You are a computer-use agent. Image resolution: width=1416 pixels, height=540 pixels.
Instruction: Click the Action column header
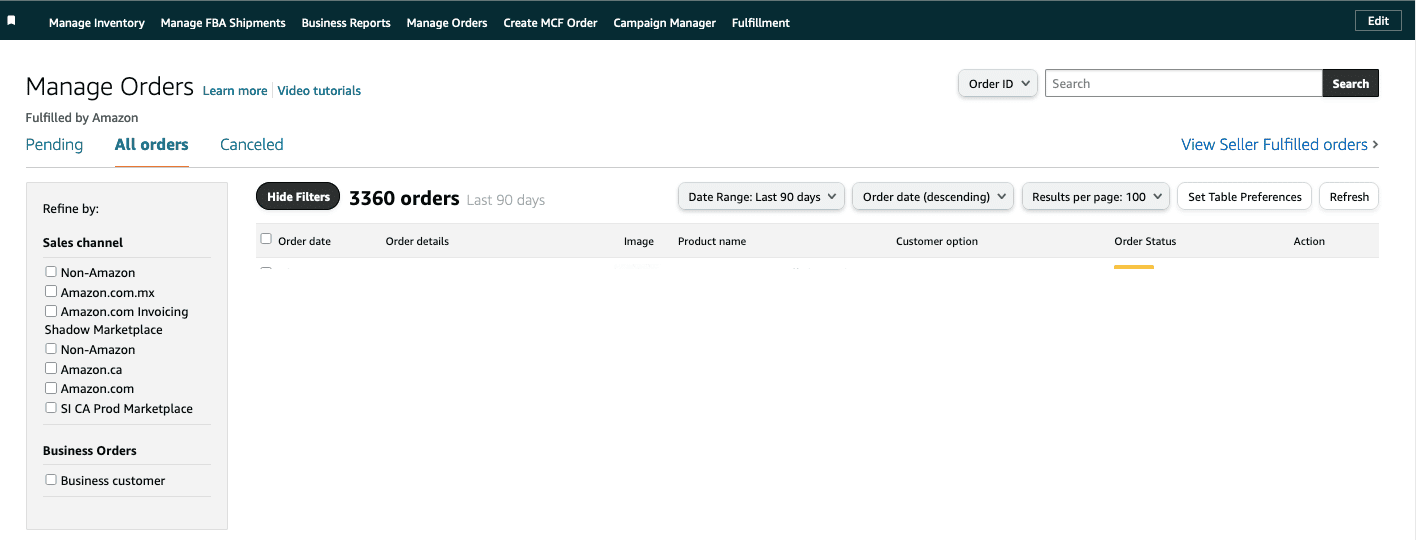click(x=1309, y=241)
